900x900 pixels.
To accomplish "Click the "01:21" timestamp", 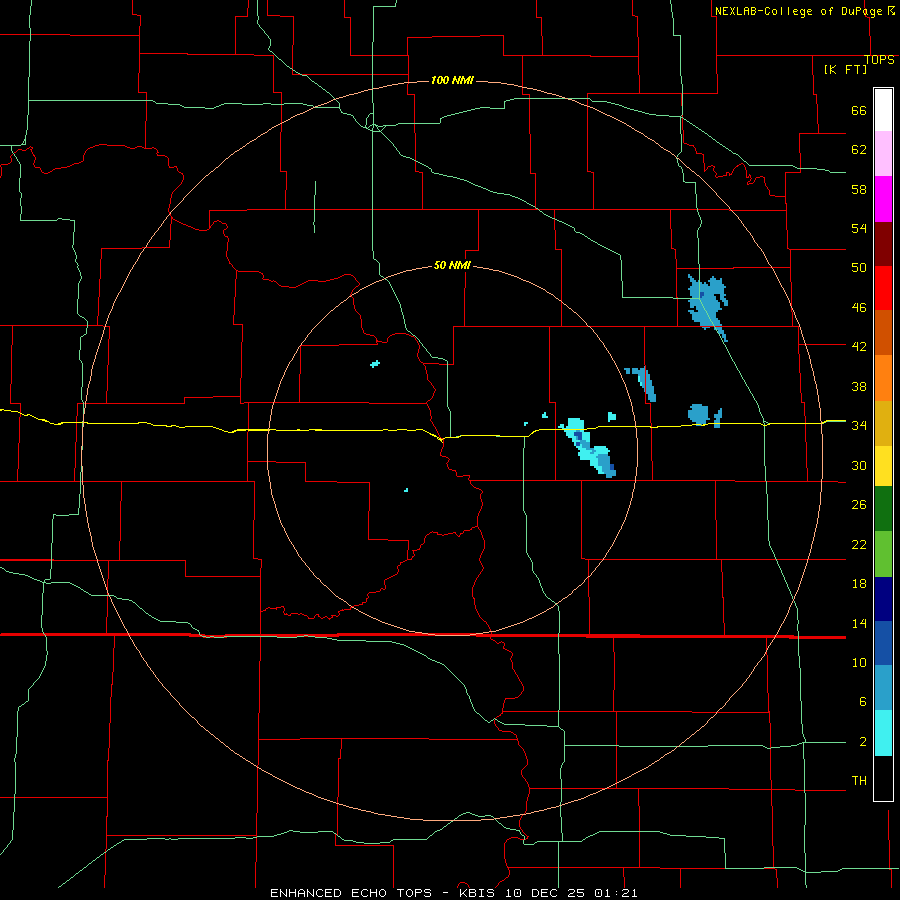I will (x=615, y=893).
